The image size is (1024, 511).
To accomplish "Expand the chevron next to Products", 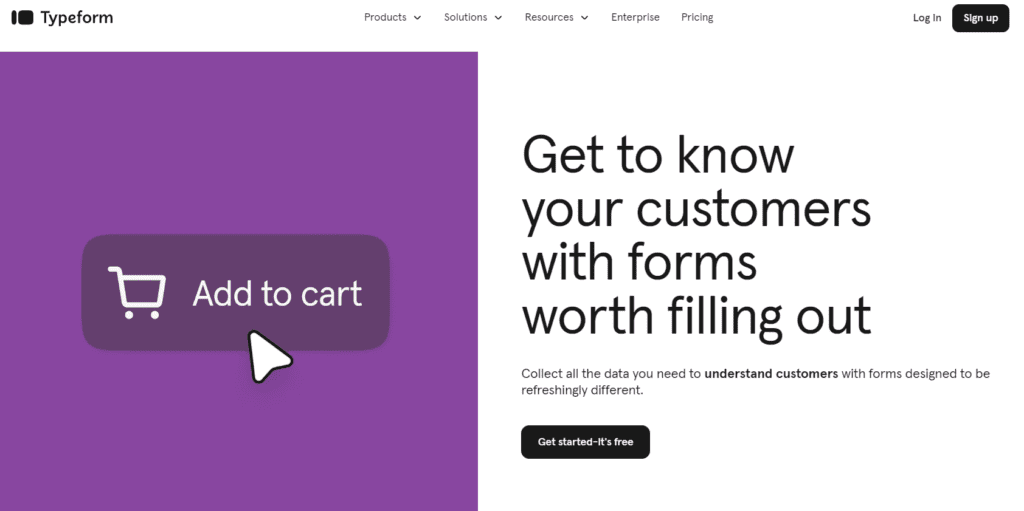I will 418,18.
